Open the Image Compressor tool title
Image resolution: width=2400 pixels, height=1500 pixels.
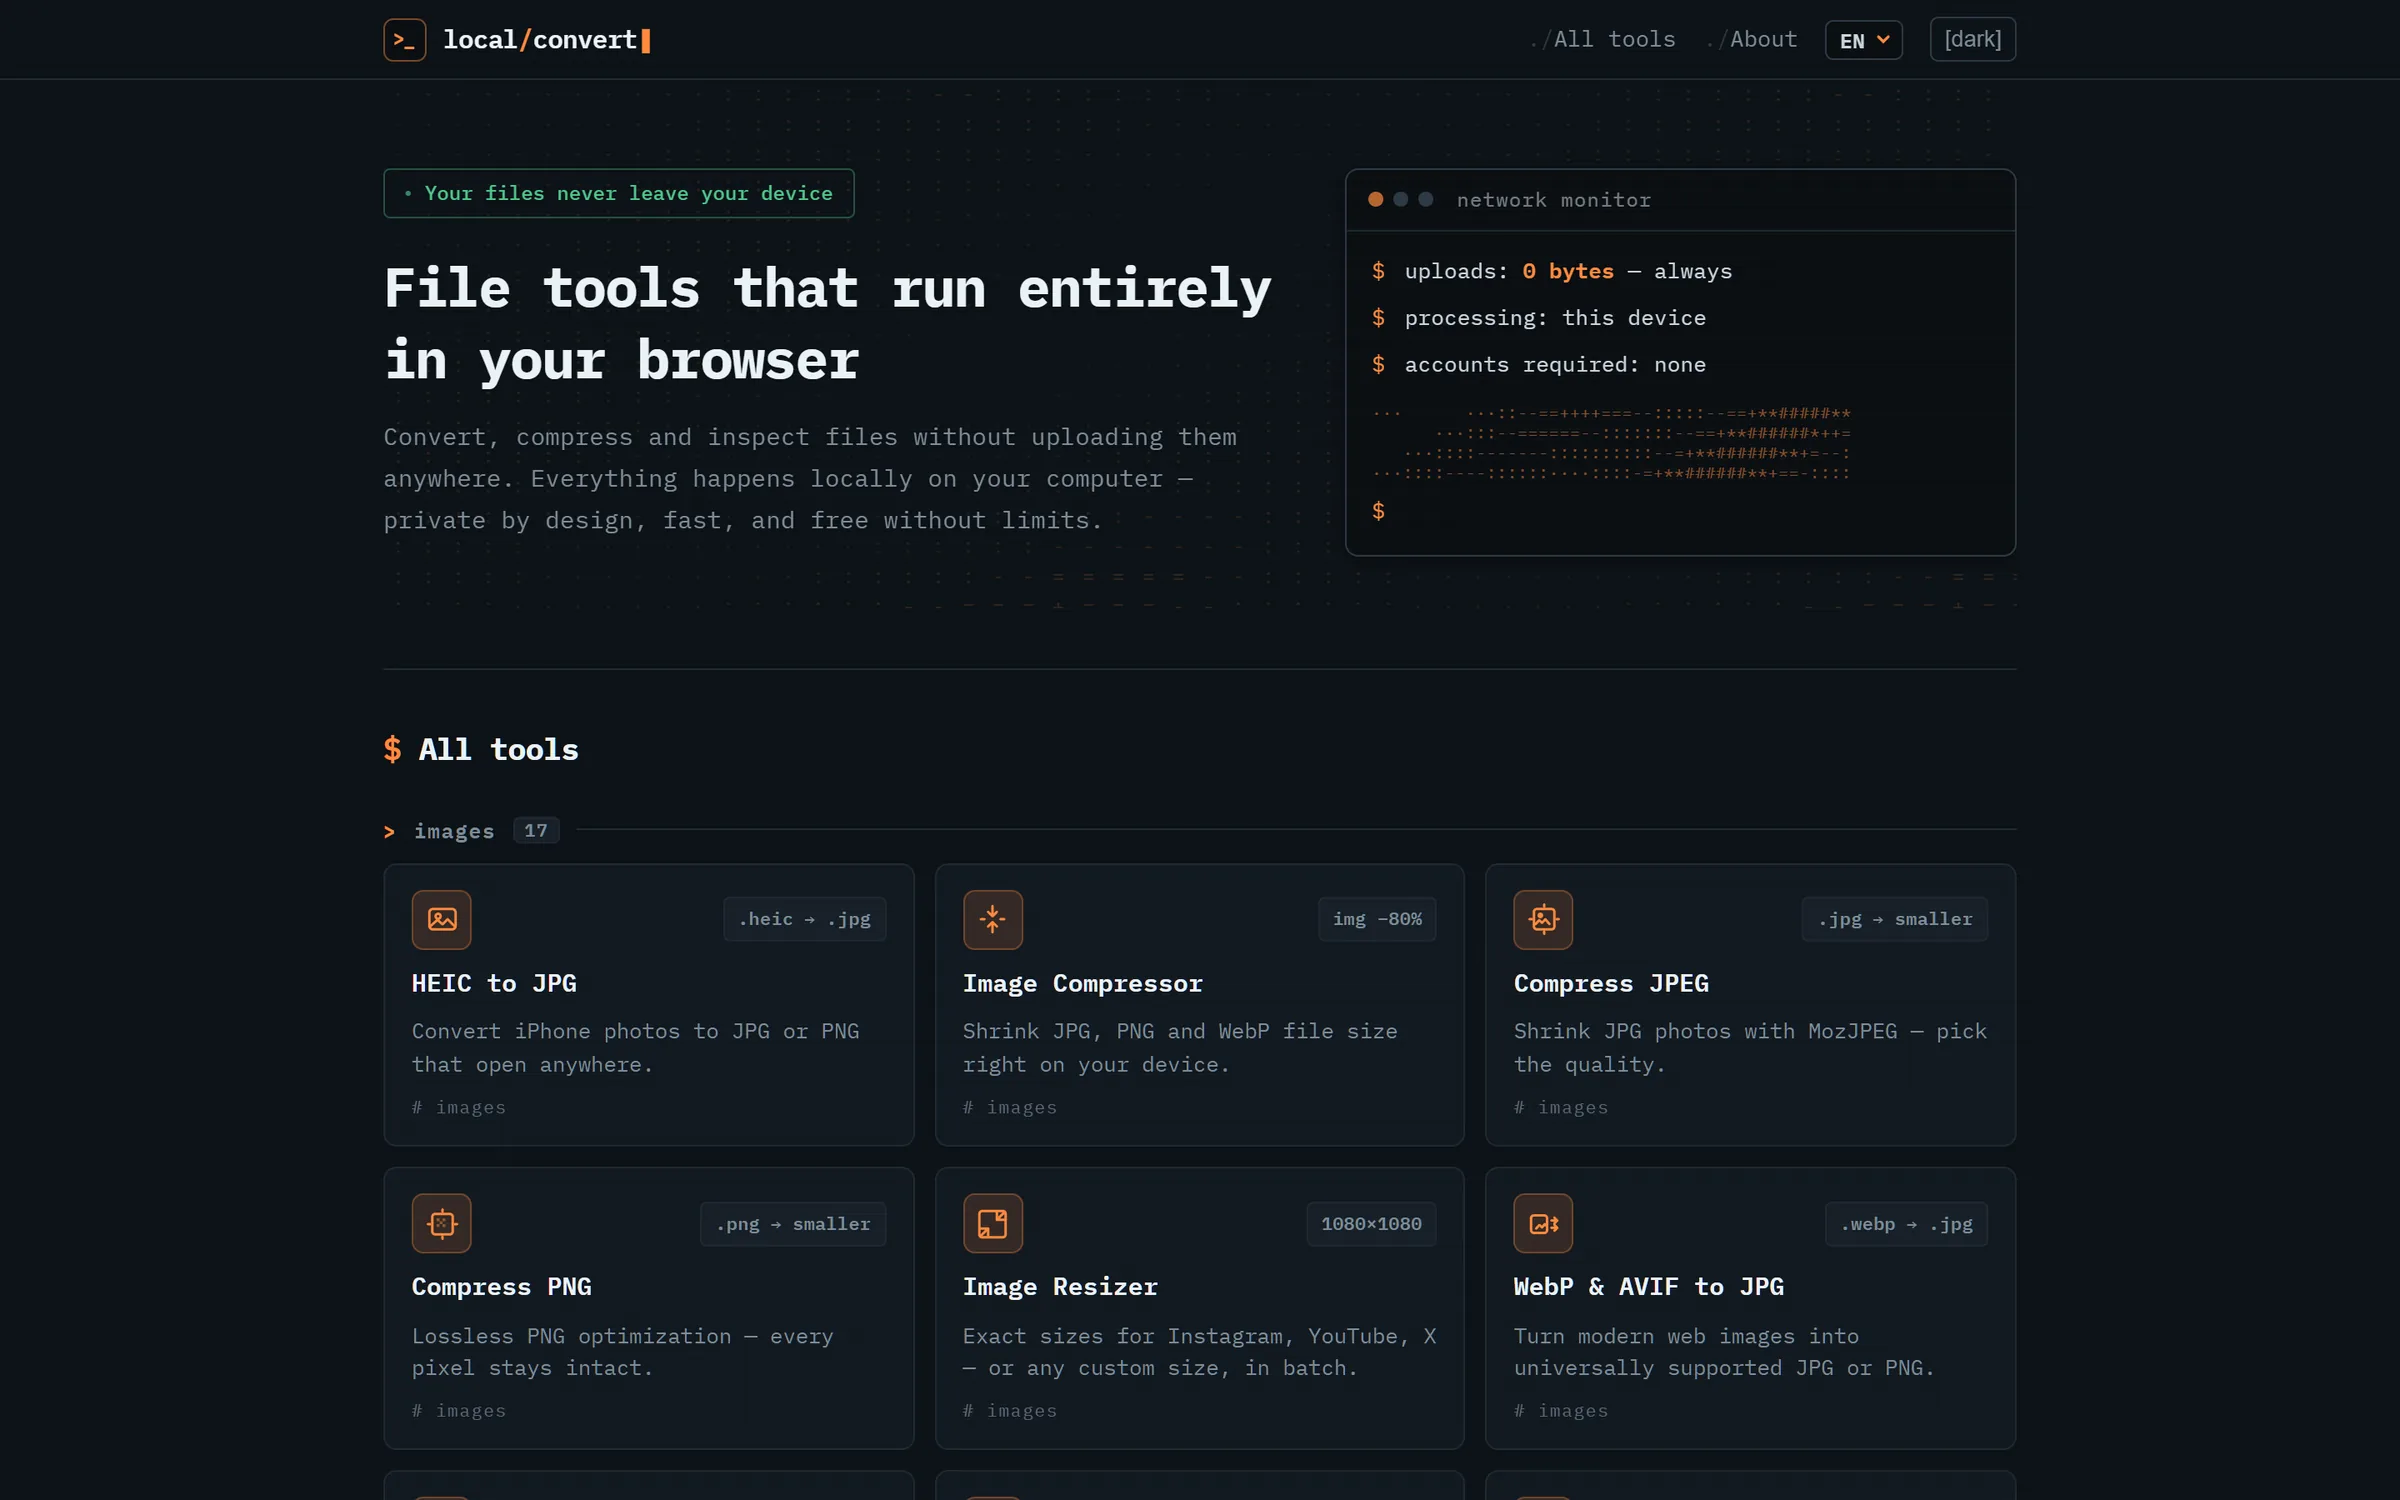[x=1082, y=983]
